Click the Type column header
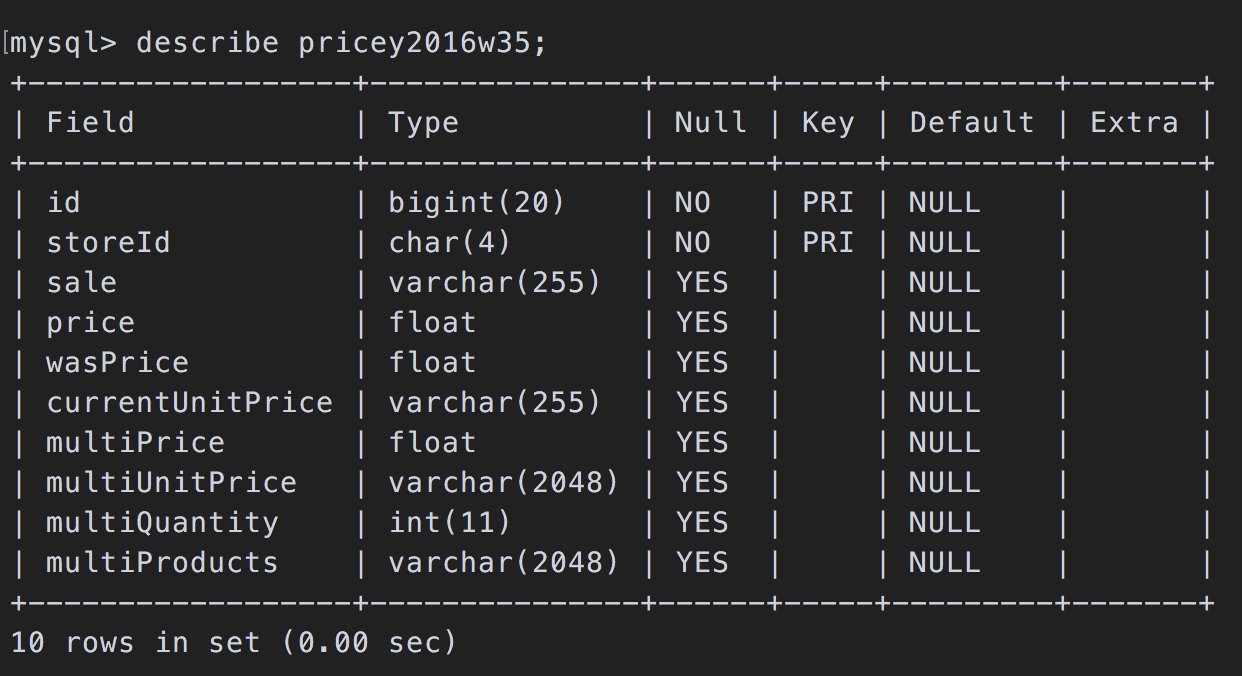The image size is (1242, 676). (x=423, y=123)
